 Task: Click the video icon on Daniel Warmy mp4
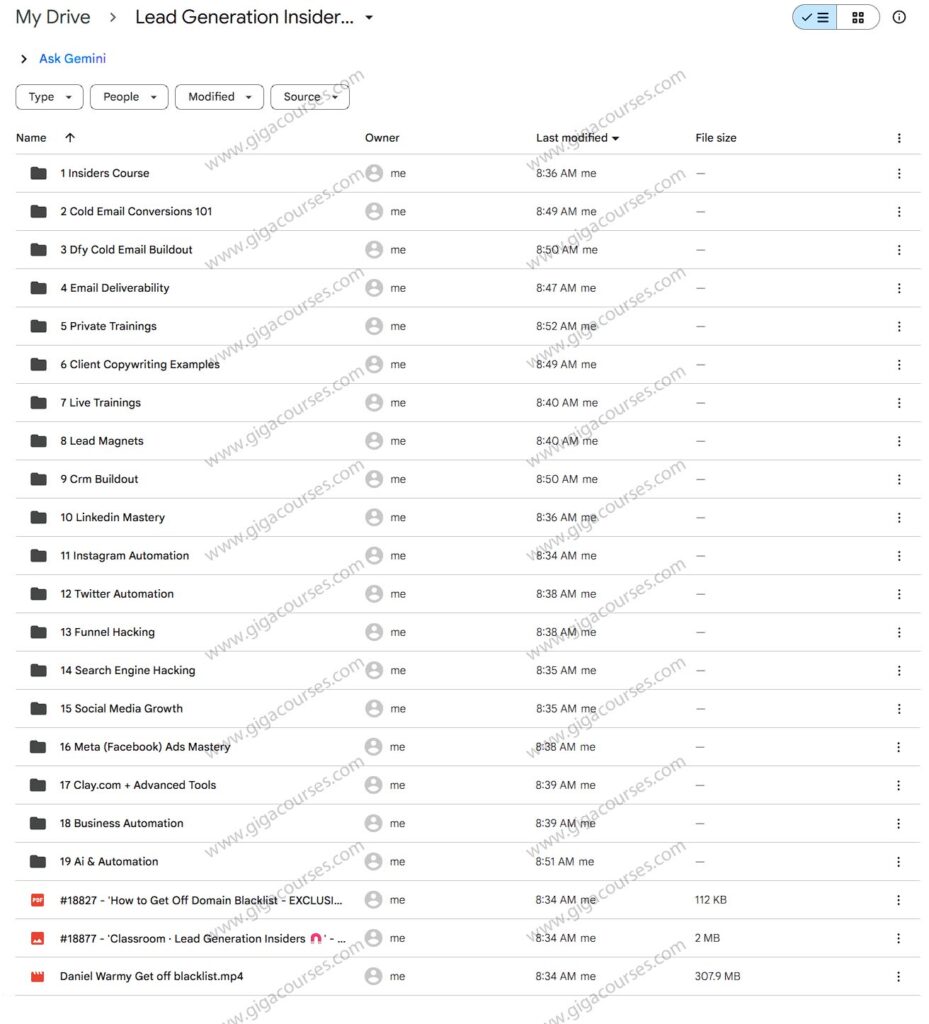[x=37, y=976]
